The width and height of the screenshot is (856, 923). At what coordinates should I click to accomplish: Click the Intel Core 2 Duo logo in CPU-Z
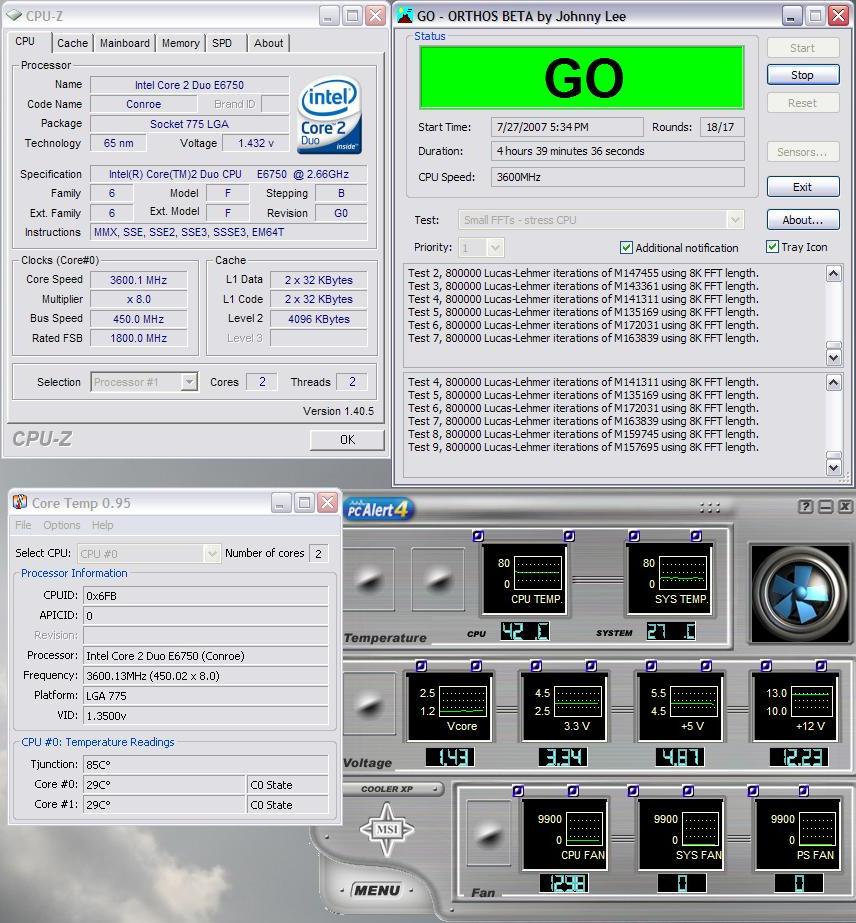point(329,116)
